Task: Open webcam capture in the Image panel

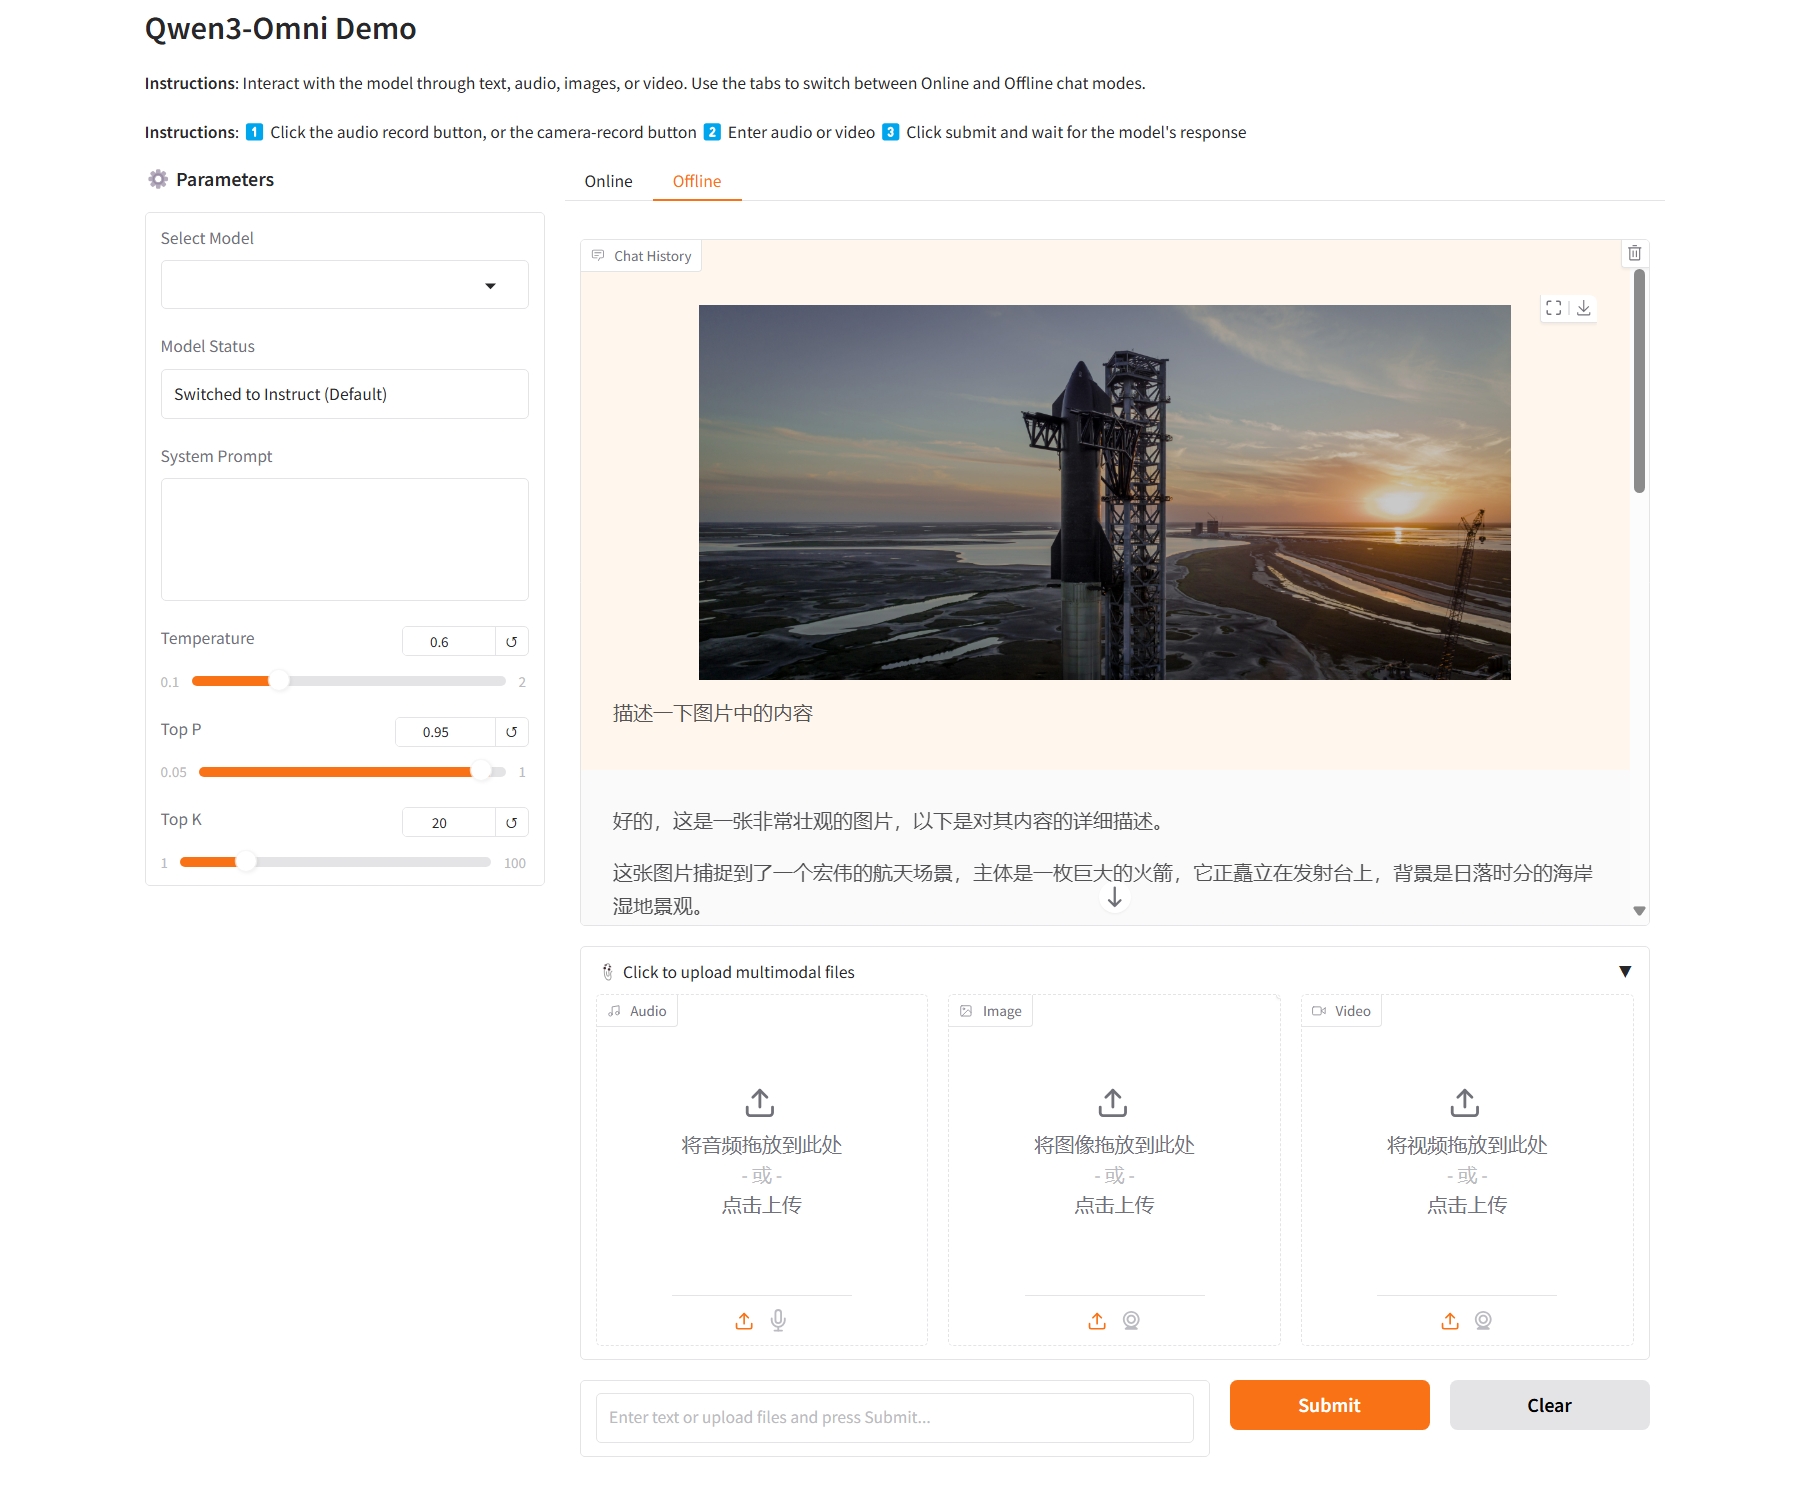Action: click(x=1131, y=1321)
